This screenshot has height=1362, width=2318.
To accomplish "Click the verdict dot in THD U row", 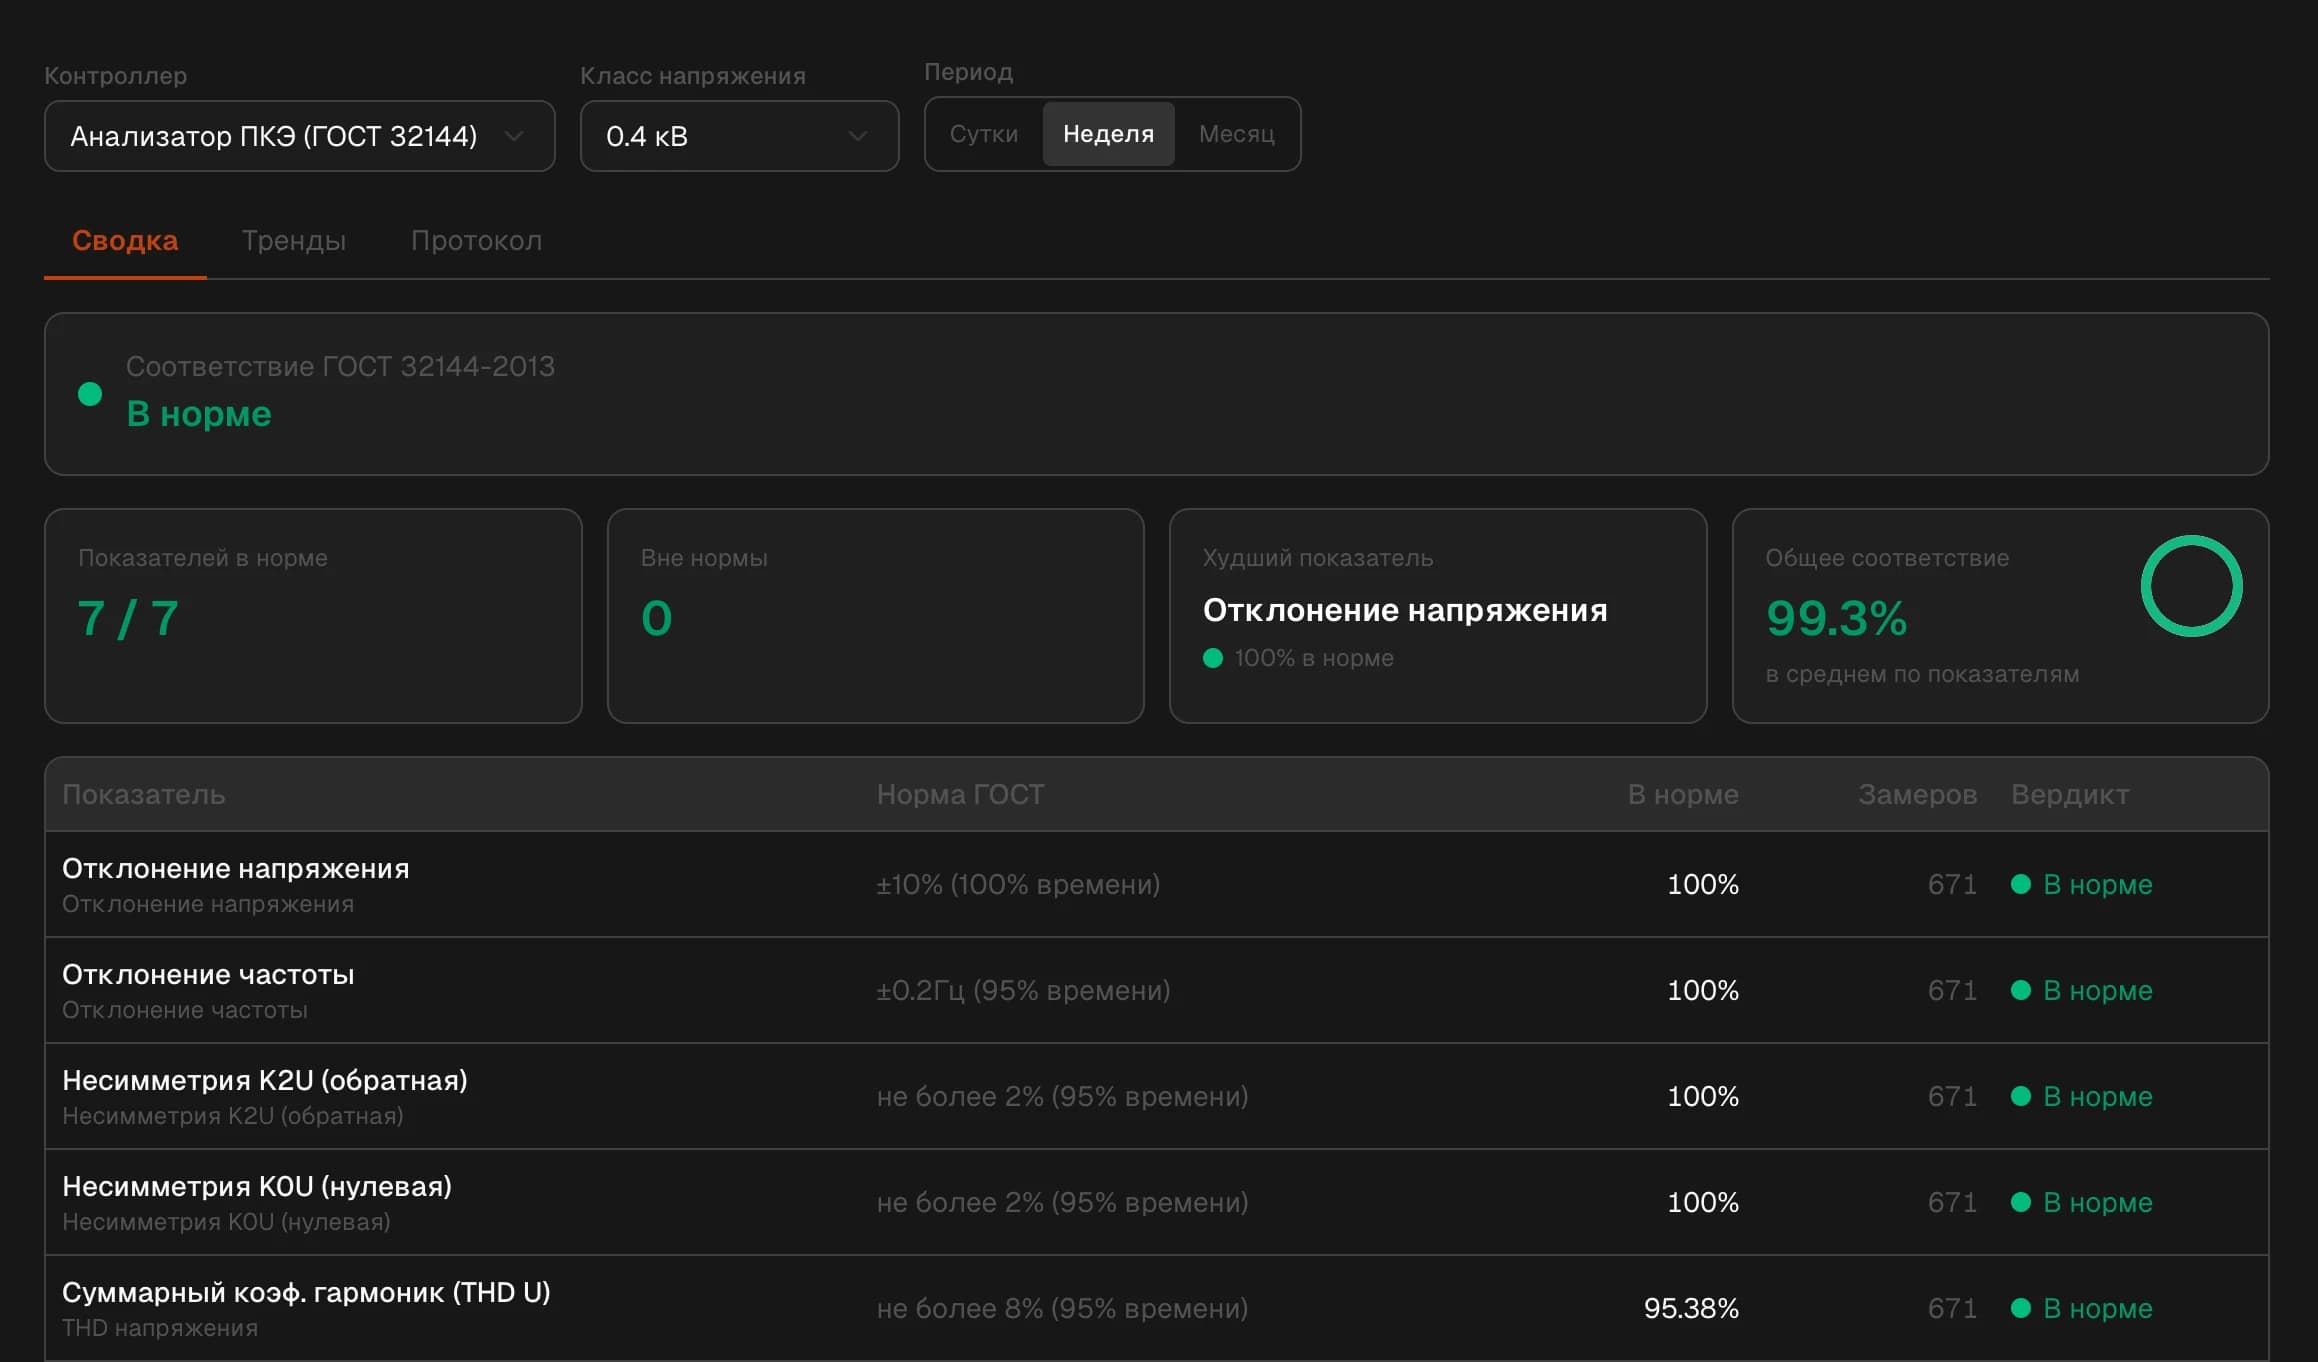I will 2021,1309.
